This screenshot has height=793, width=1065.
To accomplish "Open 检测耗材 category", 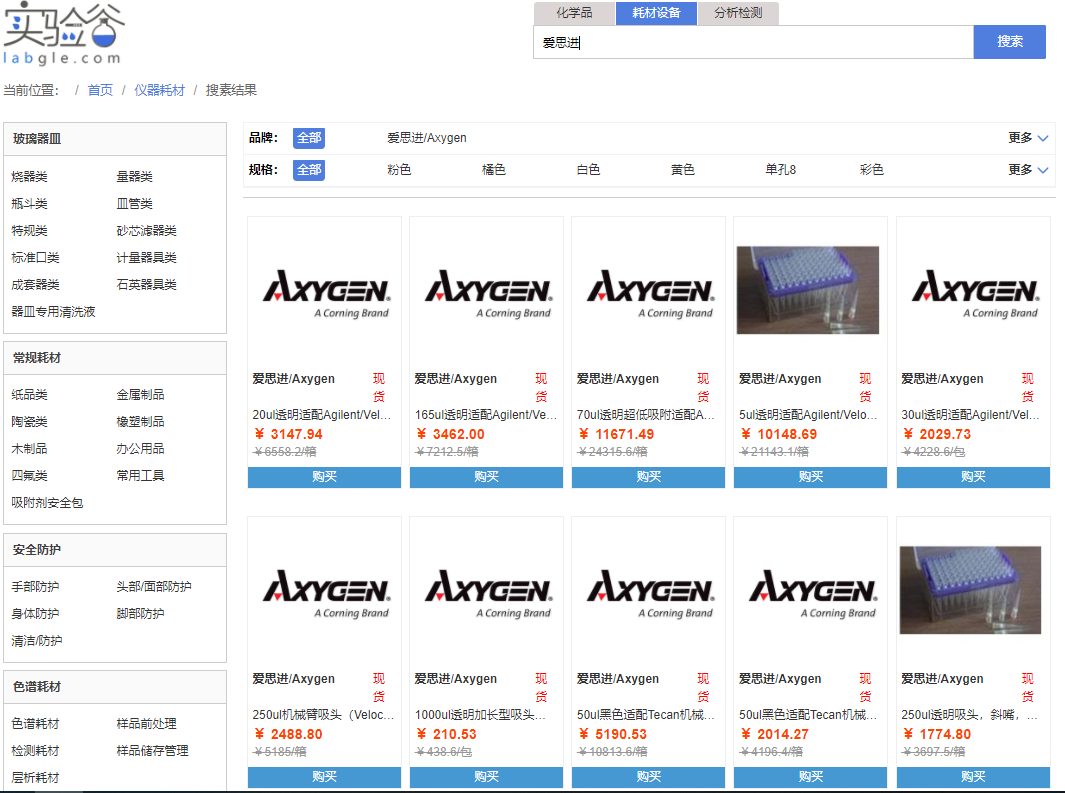I will 35,751.
